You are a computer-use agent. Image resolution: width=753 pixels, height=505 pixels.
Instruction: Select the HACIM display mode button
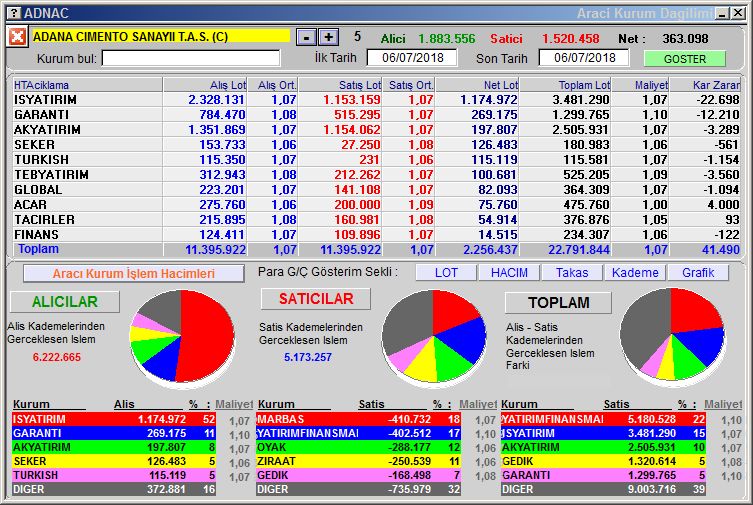[509, 273]
